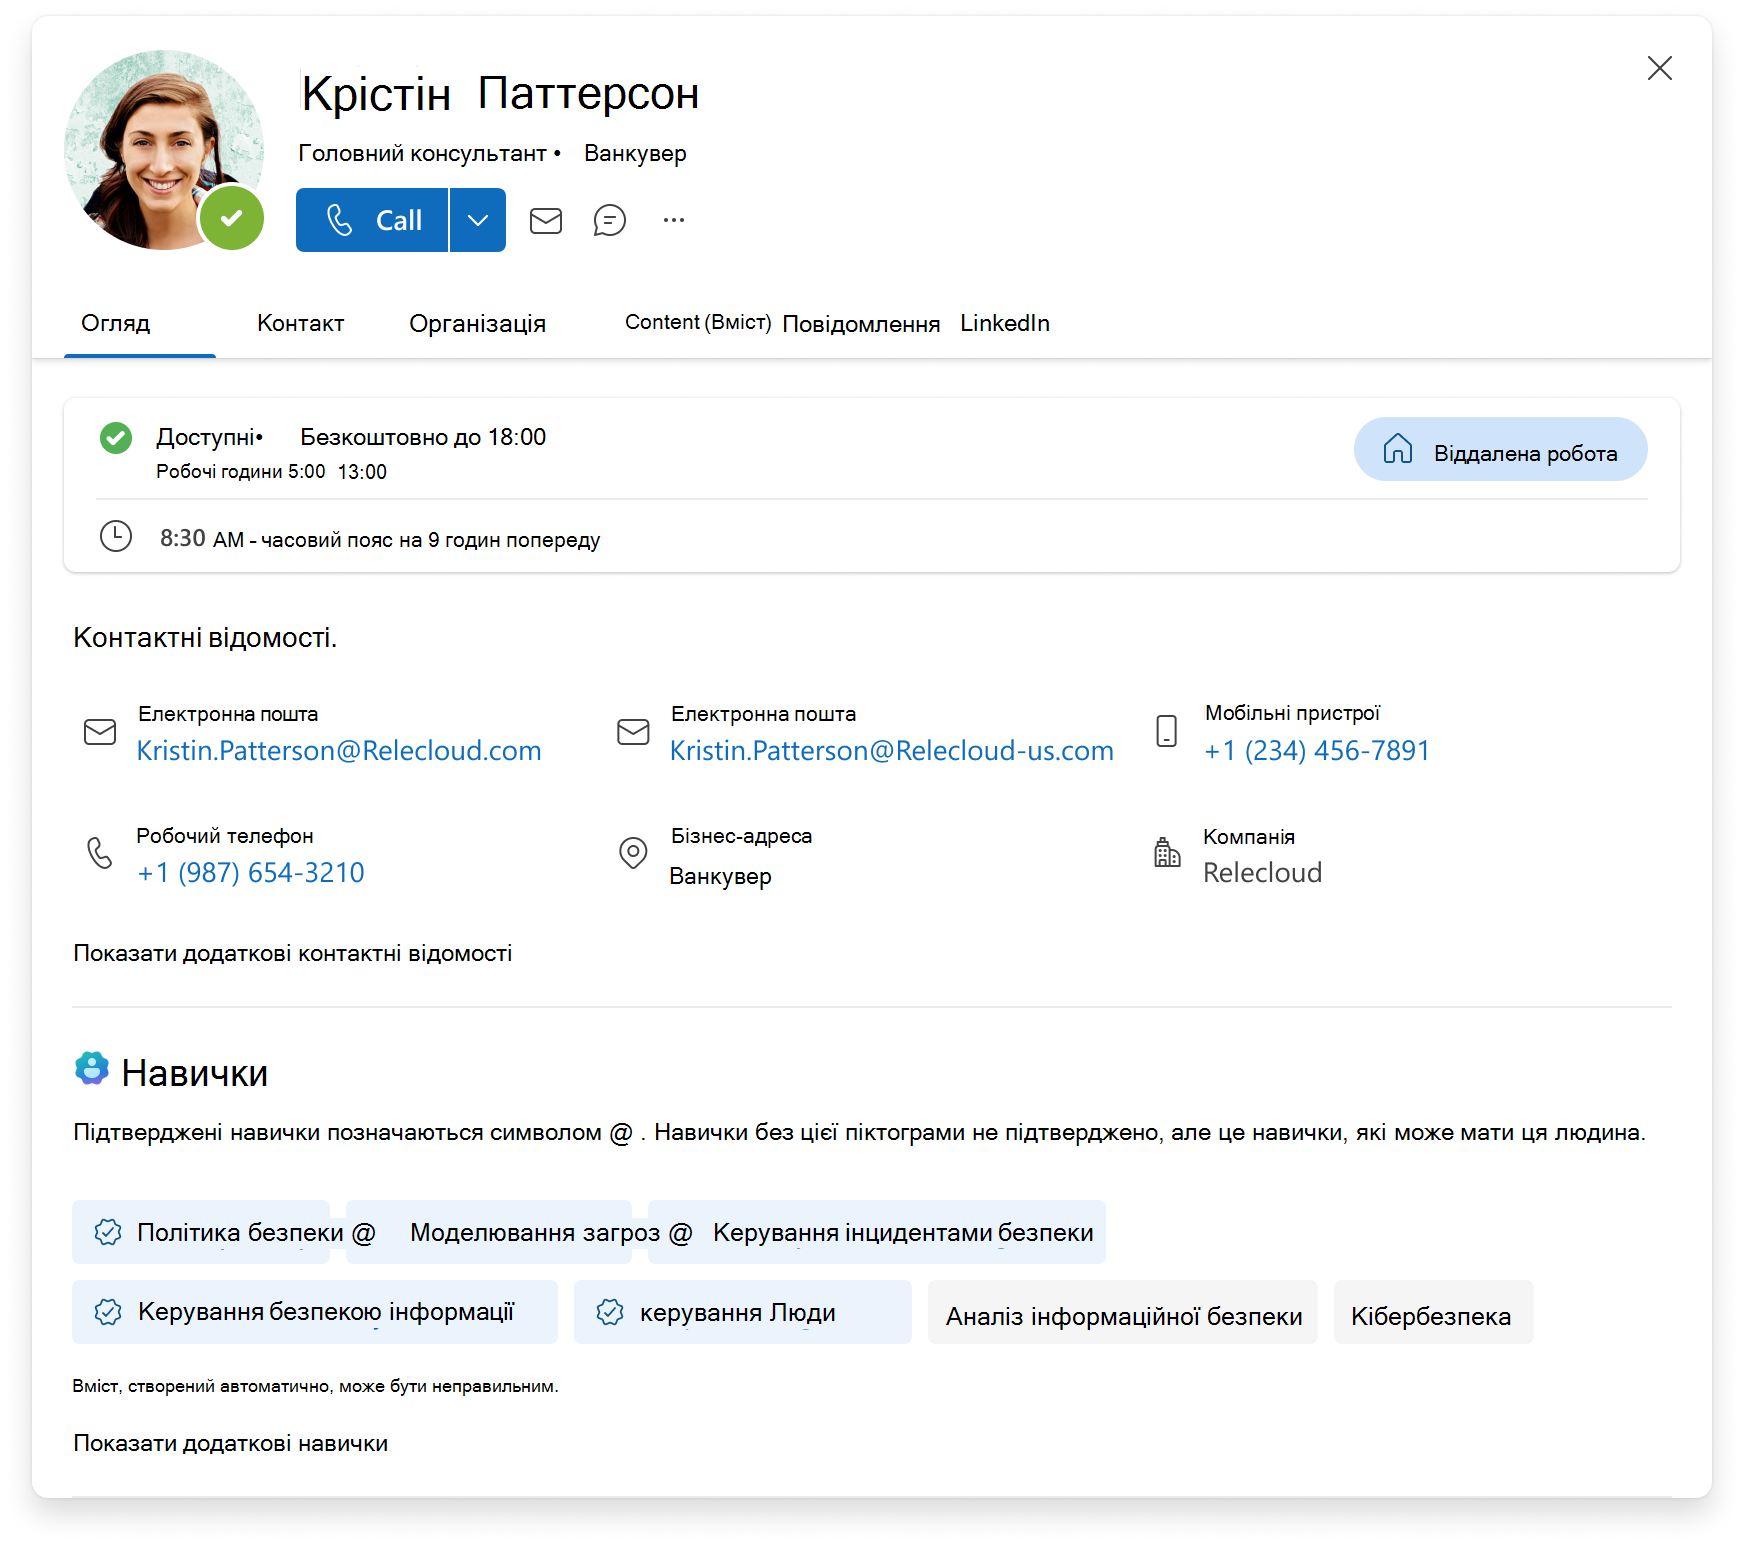Select the Політика безпеки skill chip

(201, 1232)
